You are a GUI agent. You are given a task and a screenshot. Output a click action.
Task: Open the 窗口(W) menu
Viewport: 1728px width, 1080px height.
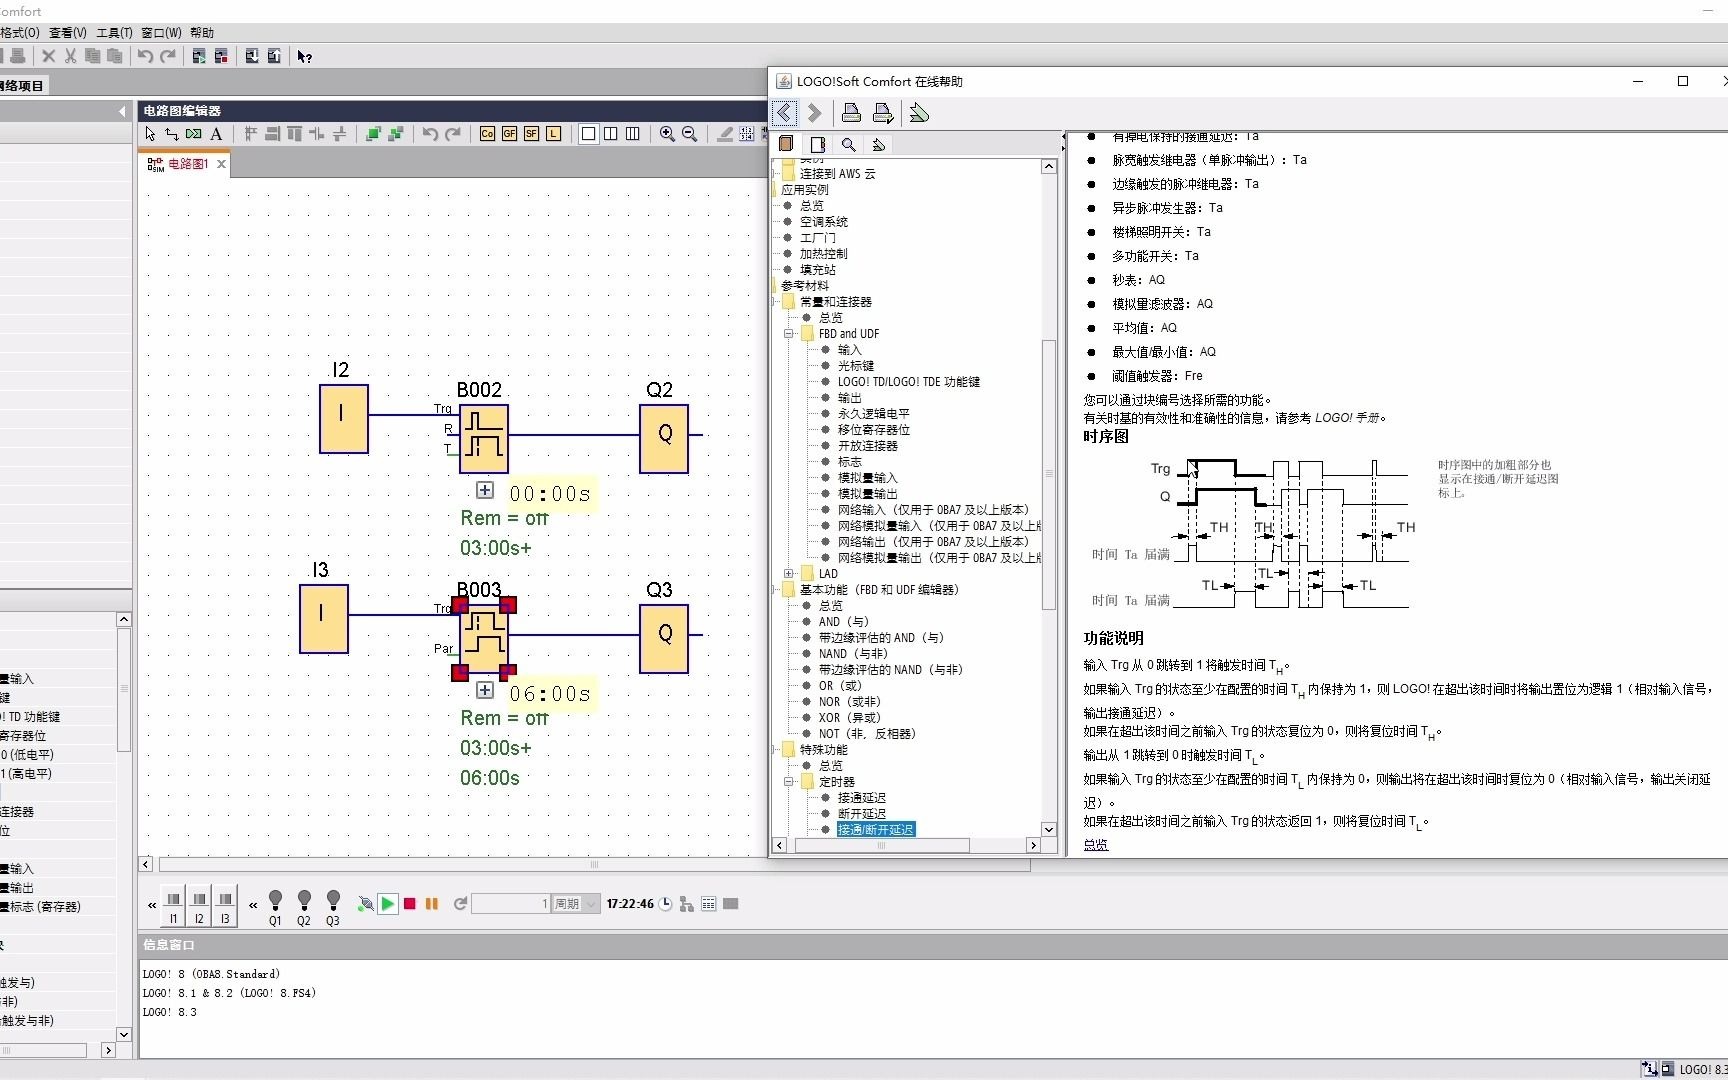pyautogui.click(x=162, y=33)
